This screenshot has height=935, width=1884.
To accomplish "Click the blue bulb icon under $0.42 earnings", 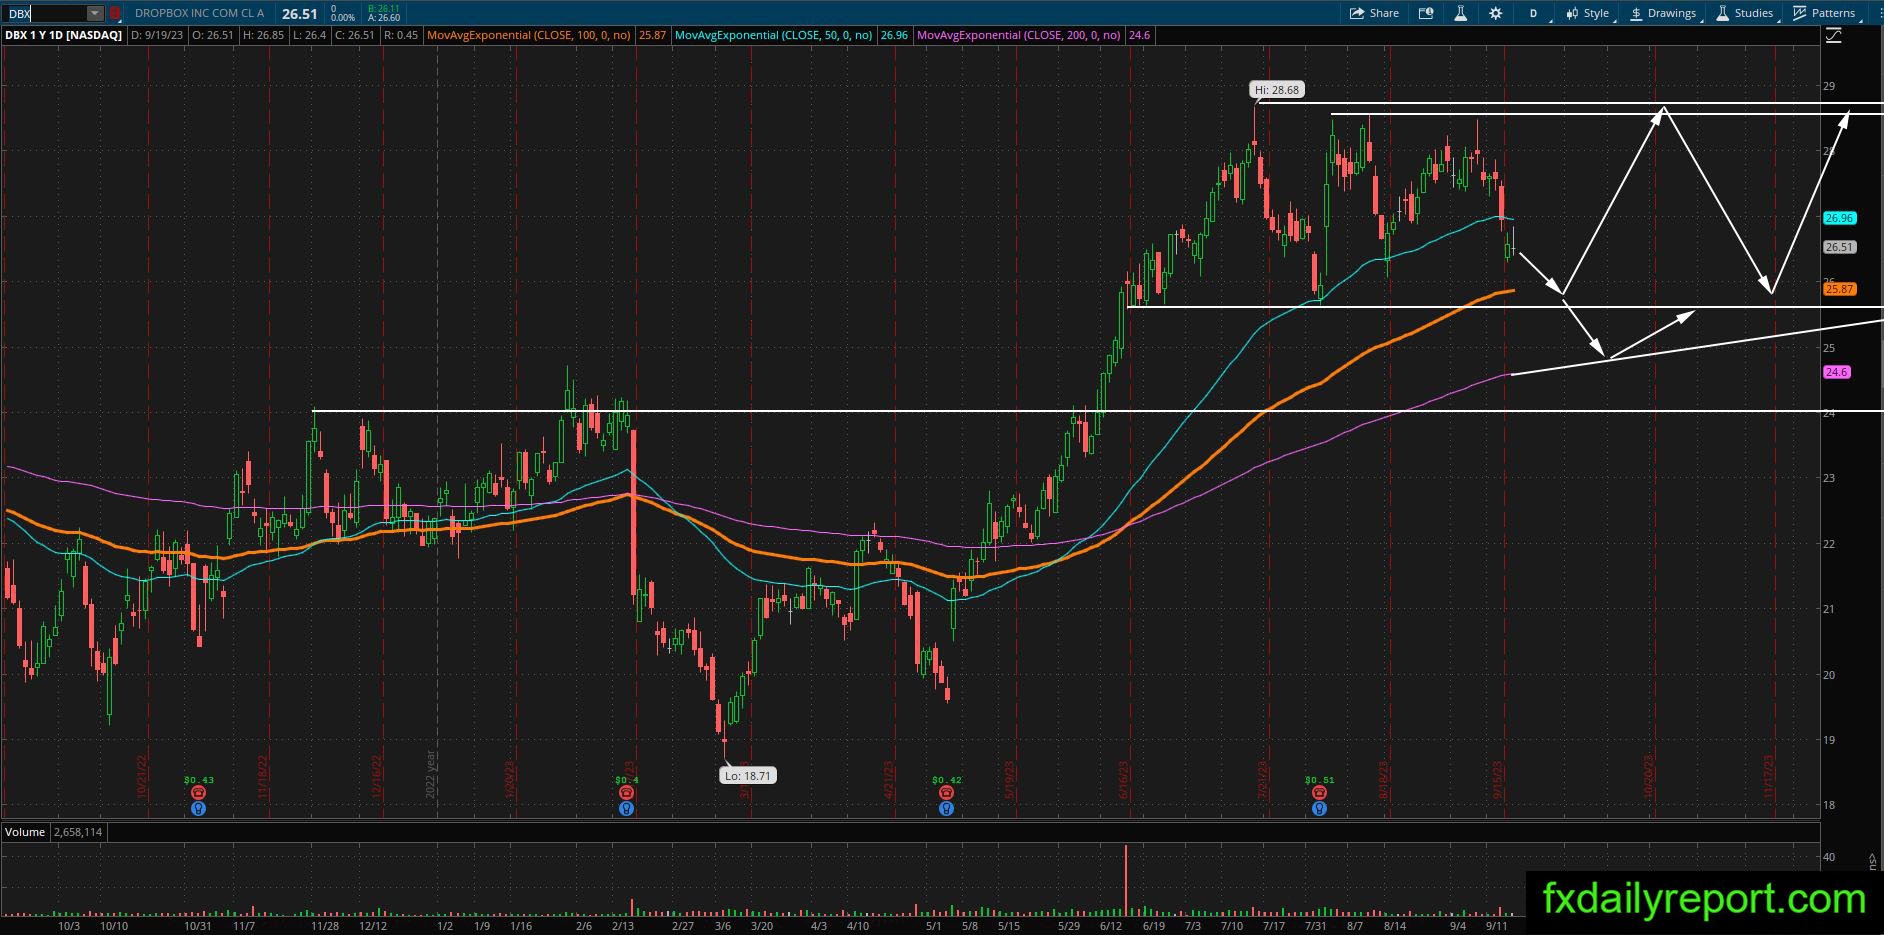I will pyautogui.click(x=946, y=808).
